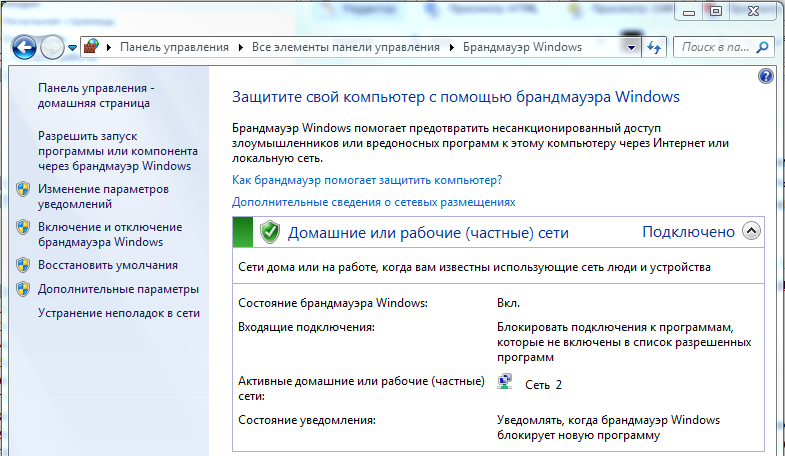Open 'Панель управления - домашняя страница' link
785x456 pixels.
(96, 96)
